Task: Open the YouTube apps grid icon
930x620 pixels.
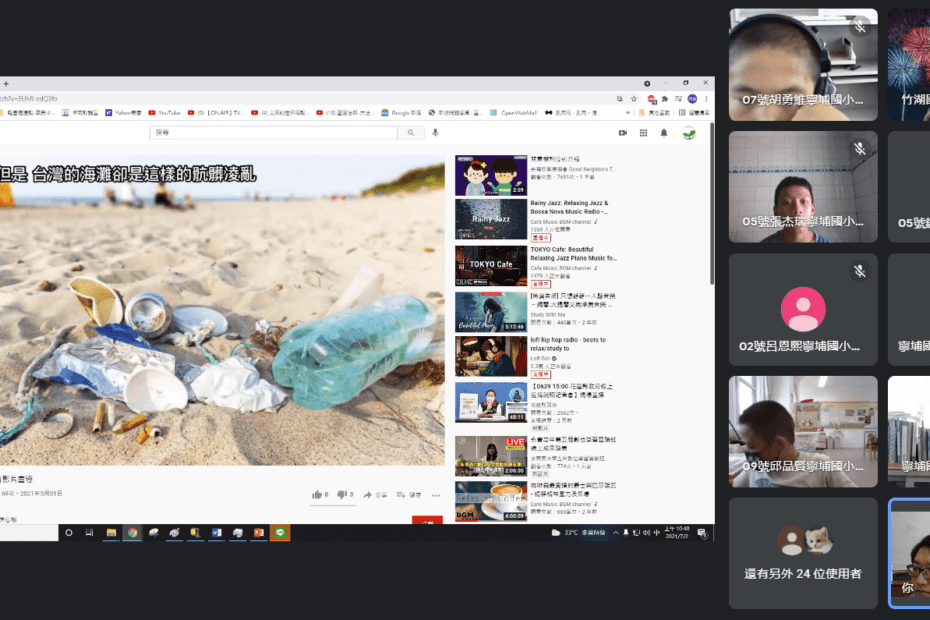Action: [643, 133]
